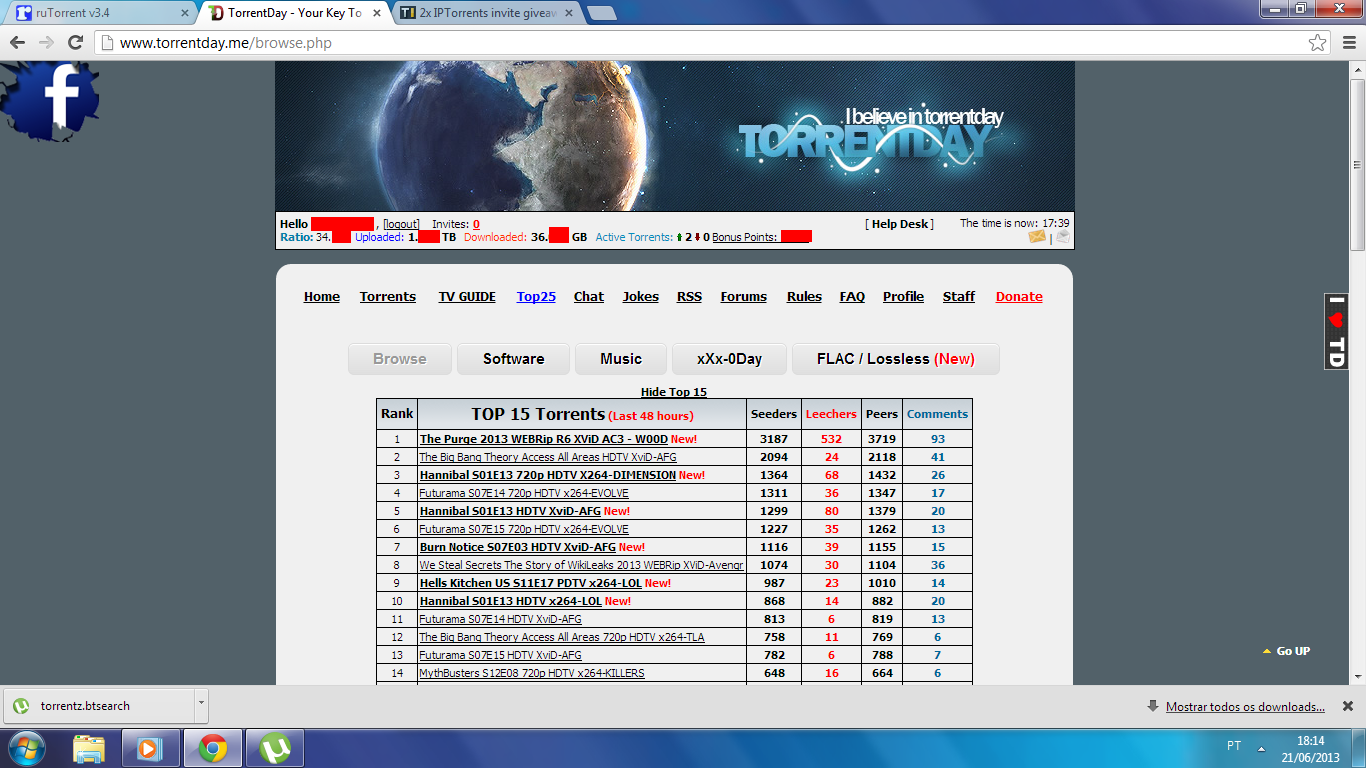Select the TorrentDay browser tab
1366x768 pixels.
pyautogui.click(x=295, y=13)
